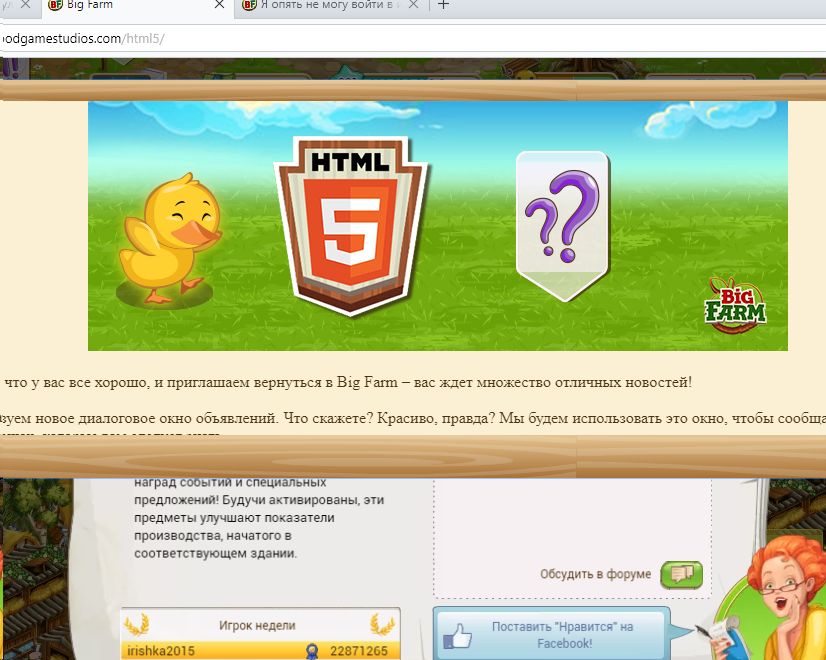
Task: Close the Big Farm tab
Action: [220, 4]
